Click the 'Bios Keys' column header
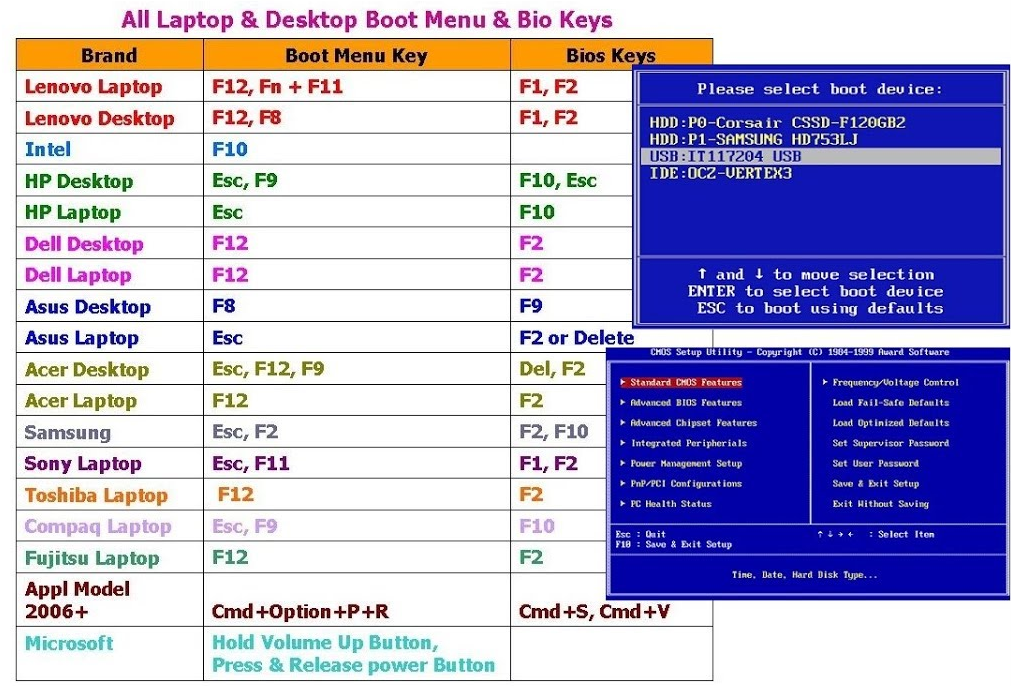1011x686 pixels. coord(610,56)
